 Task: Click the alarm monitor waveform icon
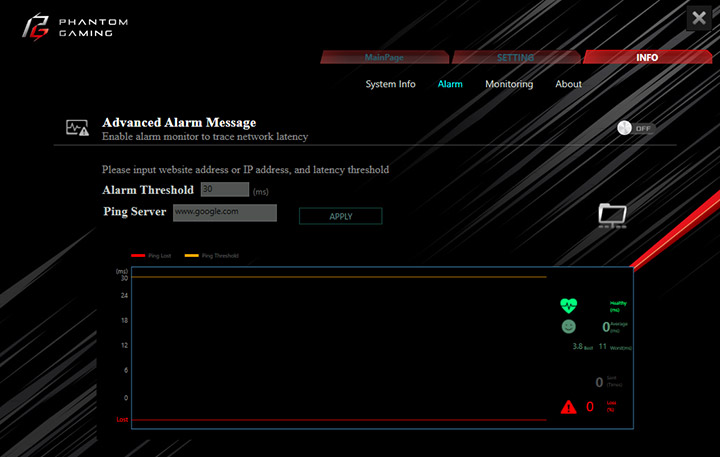77,128
